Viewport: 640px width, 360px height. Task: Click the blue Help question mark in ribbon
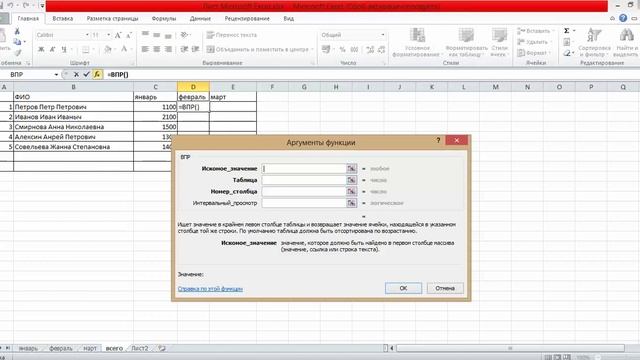click(623, 18)
